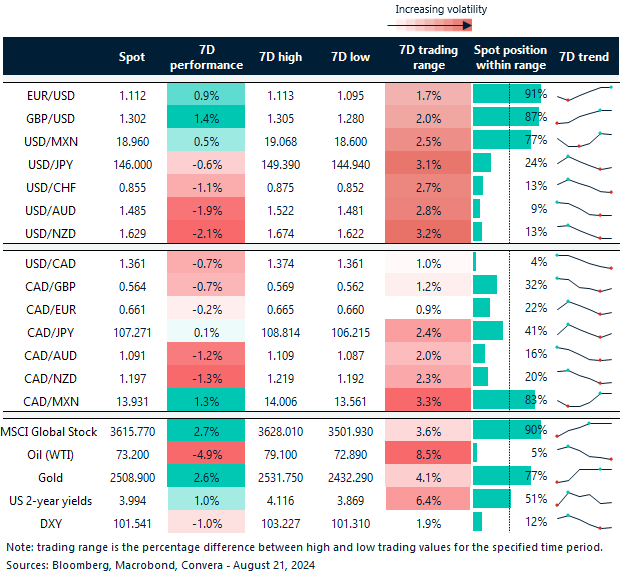The width and height of the screenshot is (630, 578).
Task: Click the EUR/USD 7D trend sparkline
Action: 585,95
